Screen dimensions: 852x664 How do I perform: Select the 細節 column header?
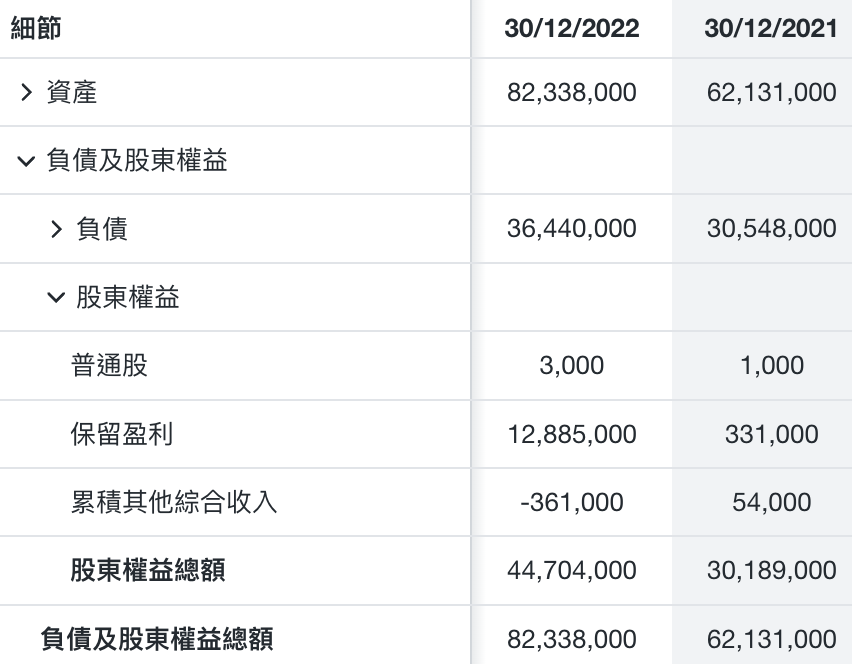click(36, 28)
